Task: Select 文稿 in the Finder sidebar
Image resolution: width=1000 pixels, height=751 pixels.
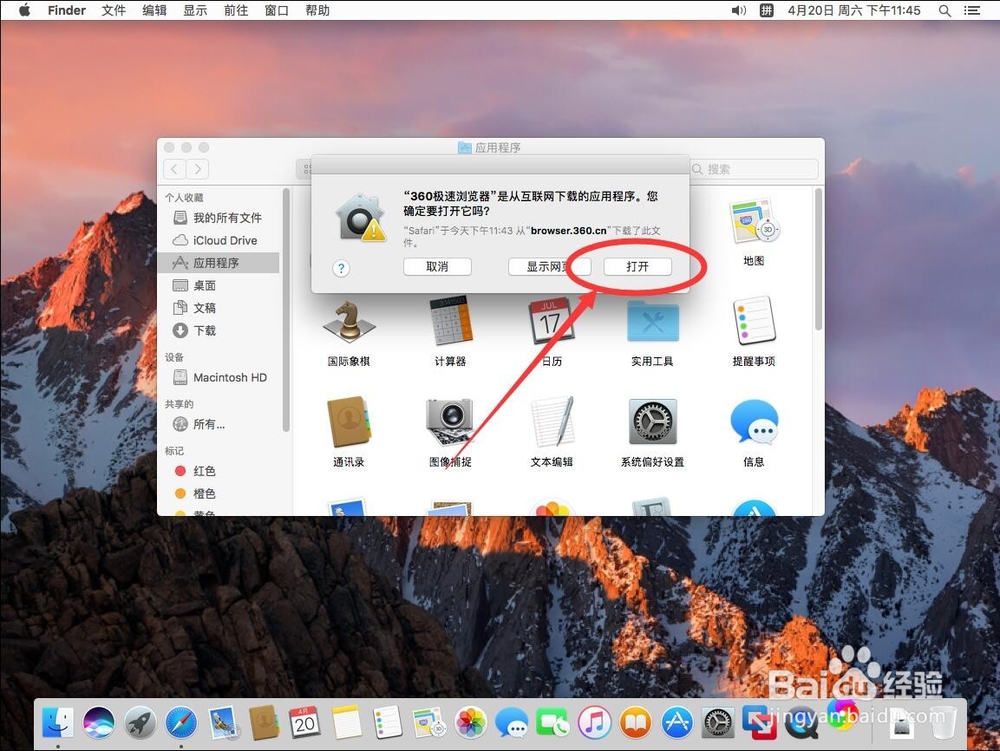Action: (x=218, y=308)
